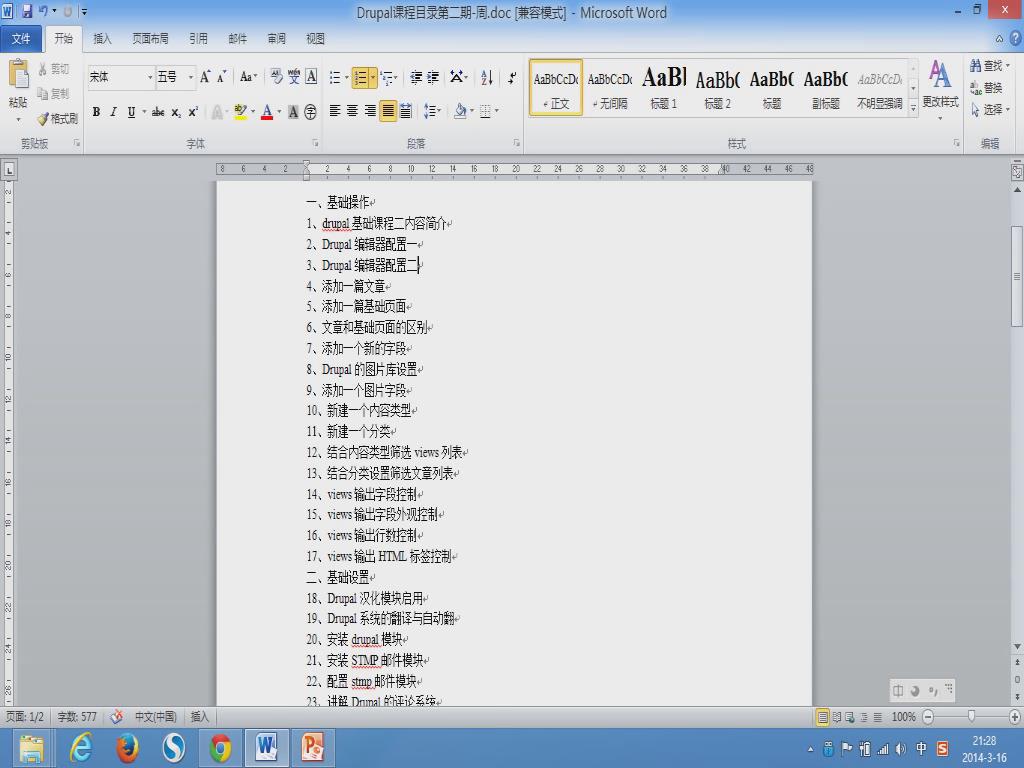Open the line spacing dropdown
This screenshot has width=1024, height=768.
coord(432,111)
